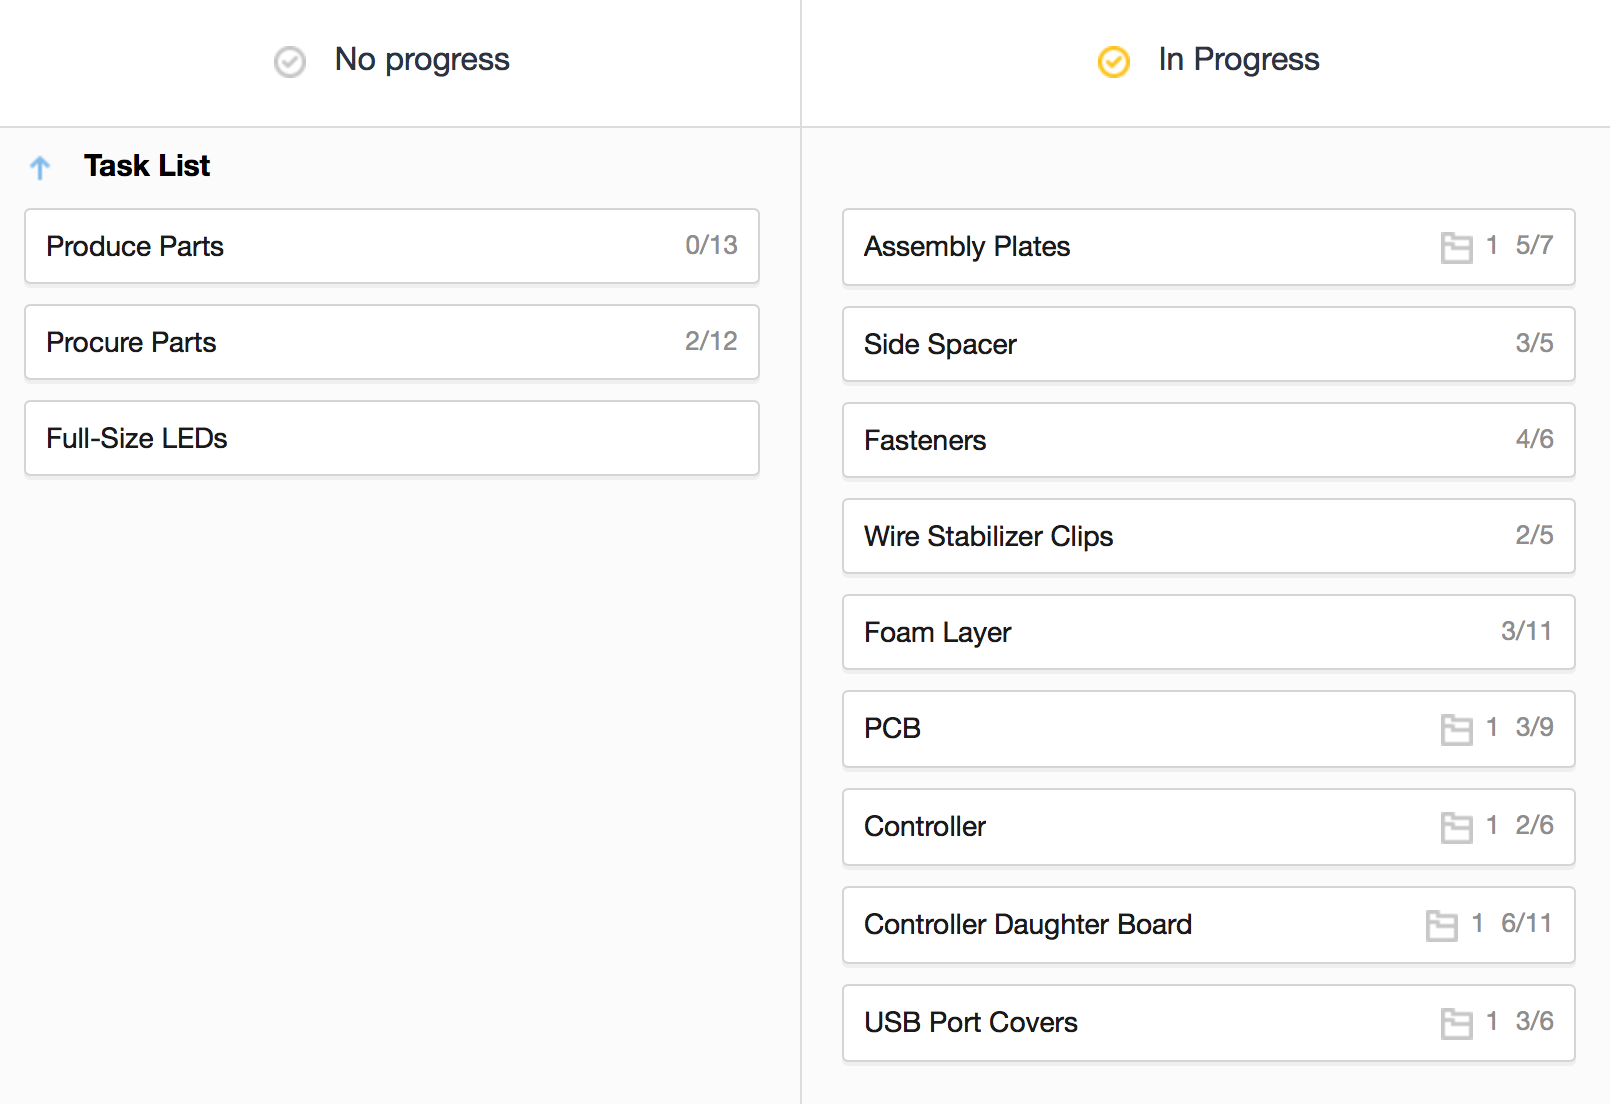Expand the 6/11 counter on Controller Daughter Board

1525,925
